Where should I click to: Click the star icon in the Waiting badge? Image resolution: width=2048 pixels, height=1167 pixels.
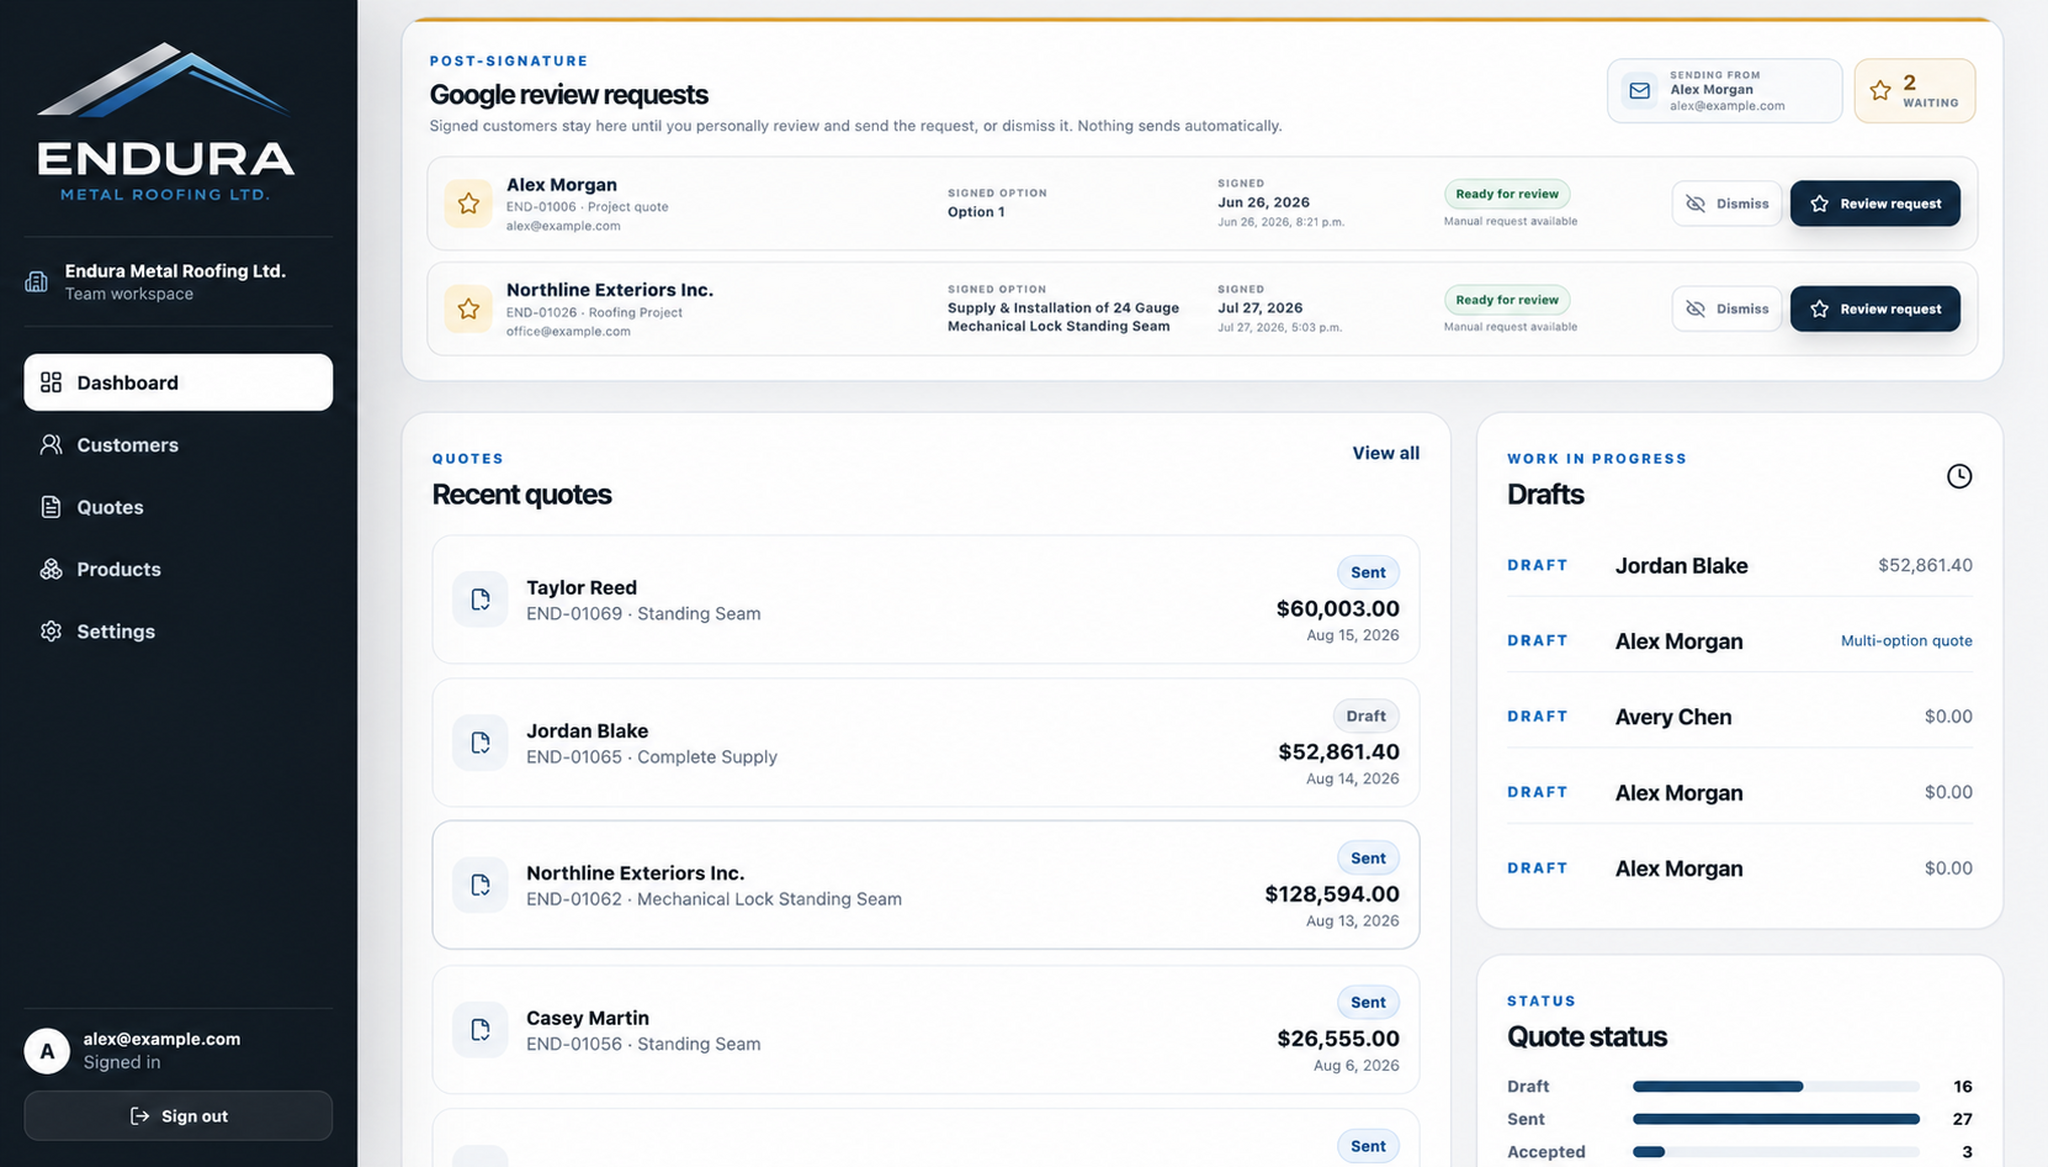click(1880, 91)
